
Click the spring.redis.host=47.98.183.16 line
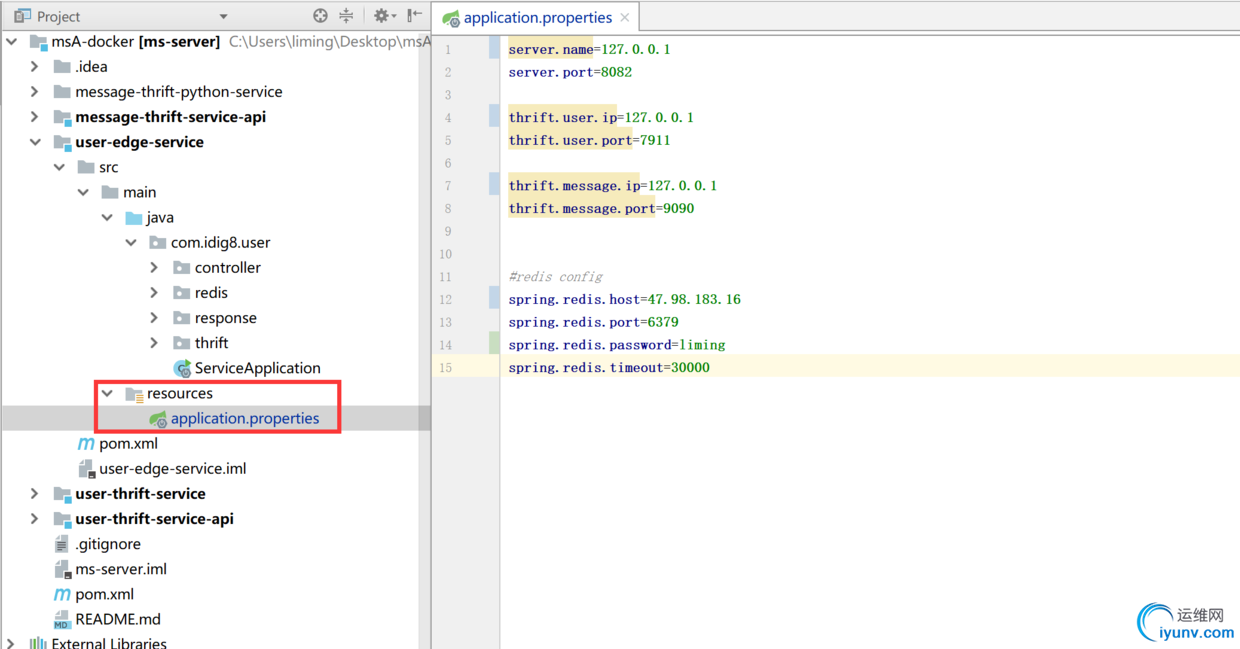coord(624,300)
